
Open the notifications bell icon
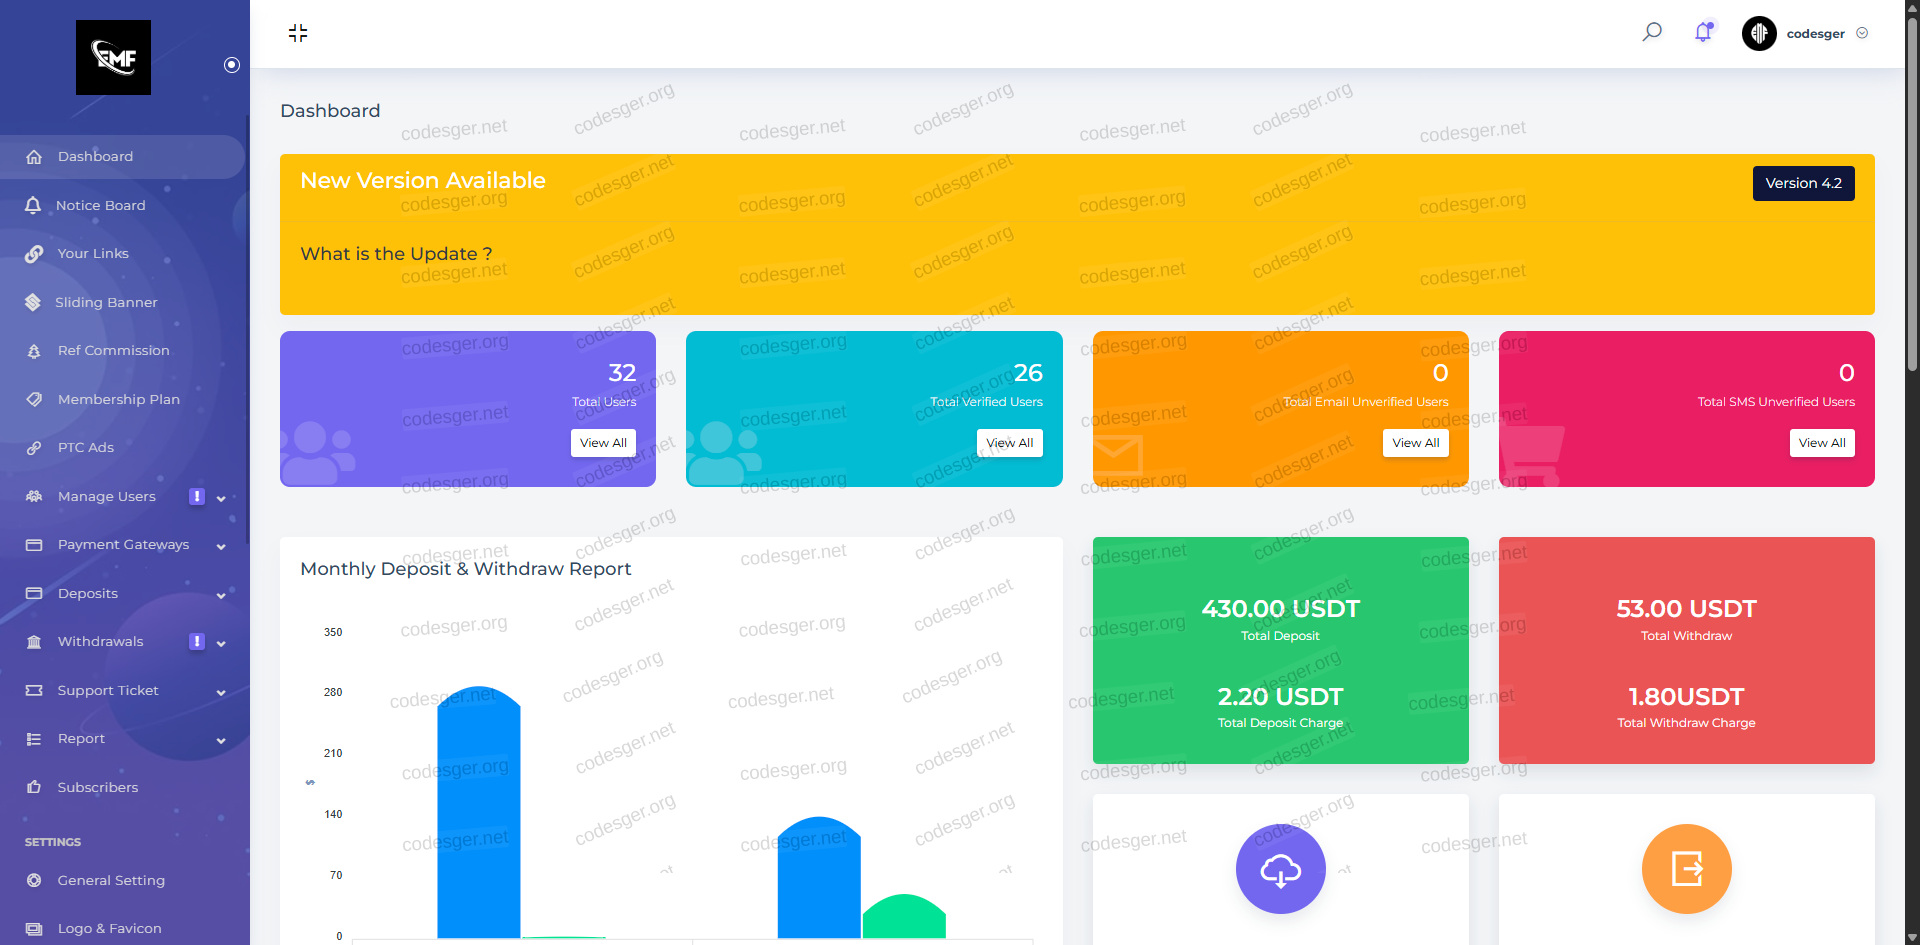(x=1703, y=32)
